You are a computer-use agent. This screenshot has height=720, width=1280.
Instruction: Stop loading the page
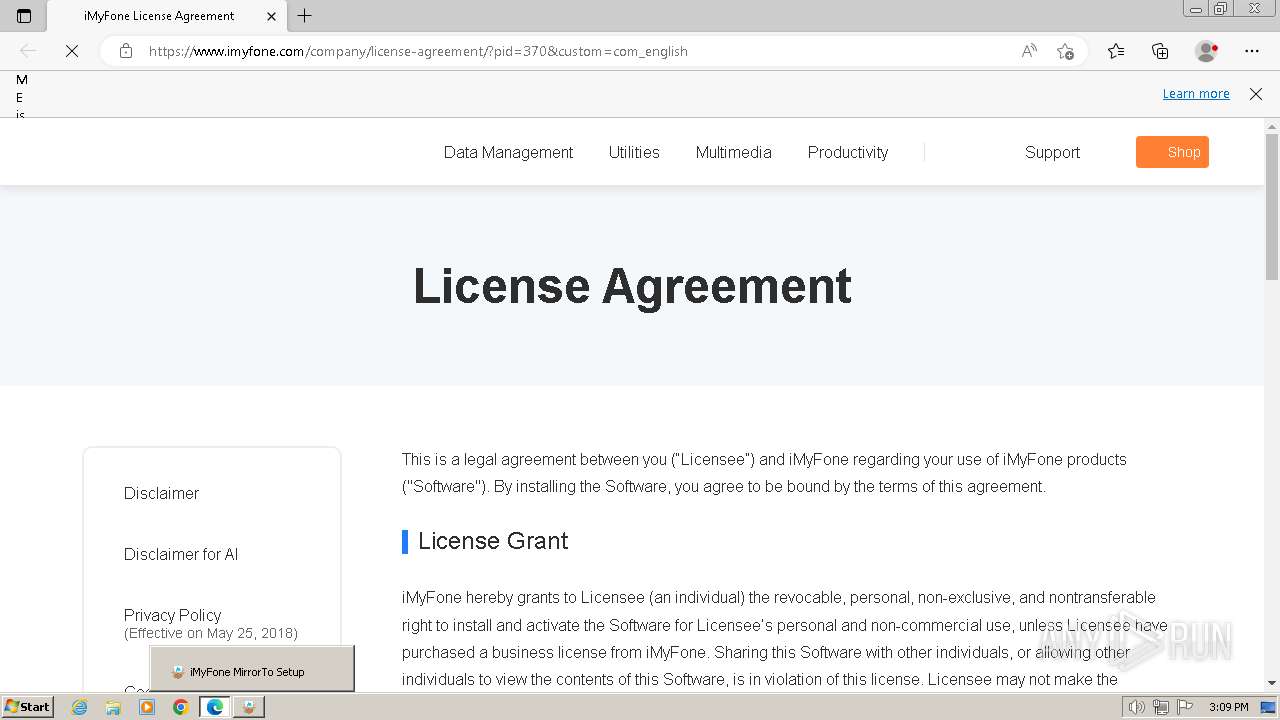click(x=72, y=51)
